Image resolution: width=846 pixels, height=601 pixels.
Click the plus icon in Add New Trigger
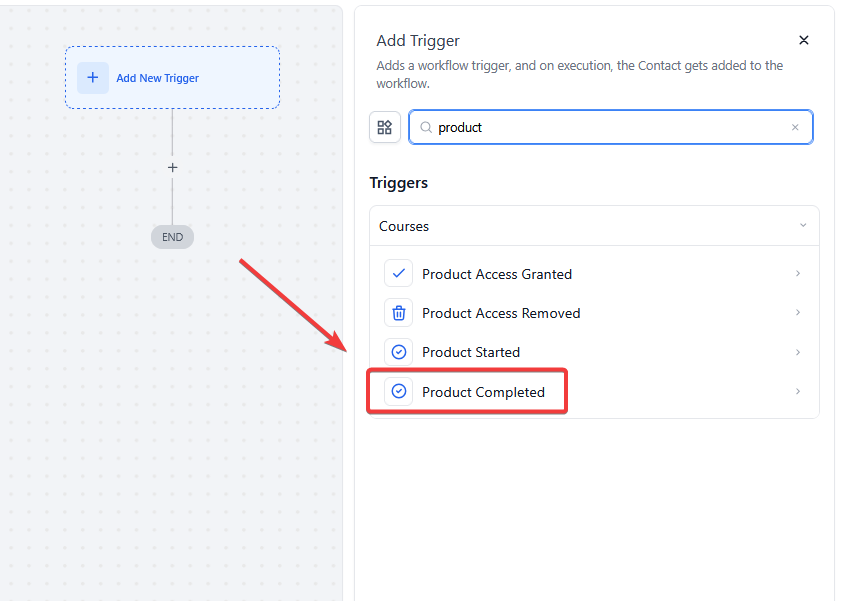(93, 78)
